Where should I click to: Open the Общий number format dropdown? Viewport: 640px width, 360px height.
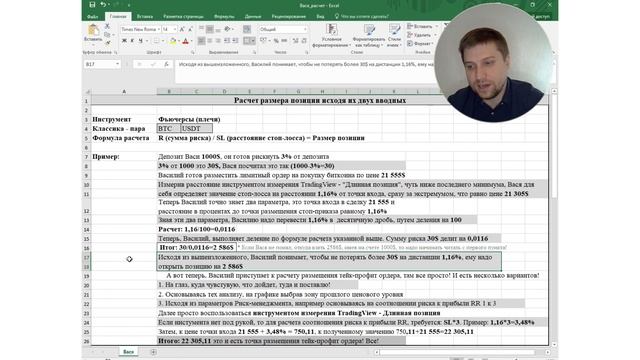(x=305, y=29)
